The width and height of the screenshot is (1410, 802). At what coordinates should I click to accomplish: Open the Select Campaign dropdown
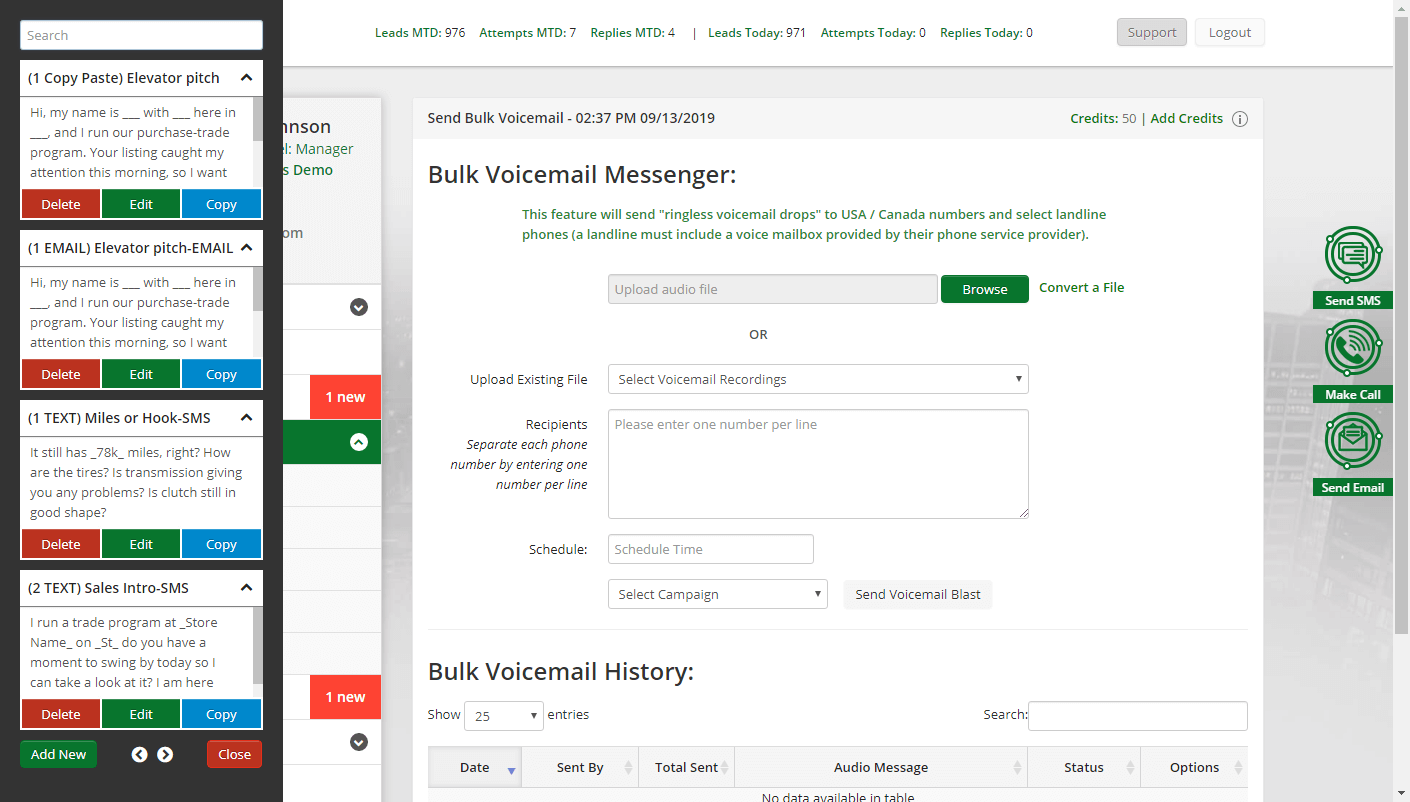coord(718,594)
